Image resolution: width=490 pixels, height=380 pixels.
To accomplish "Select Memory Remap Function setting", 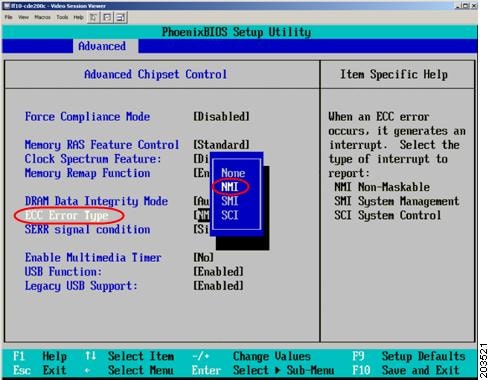I will point(87,173).
